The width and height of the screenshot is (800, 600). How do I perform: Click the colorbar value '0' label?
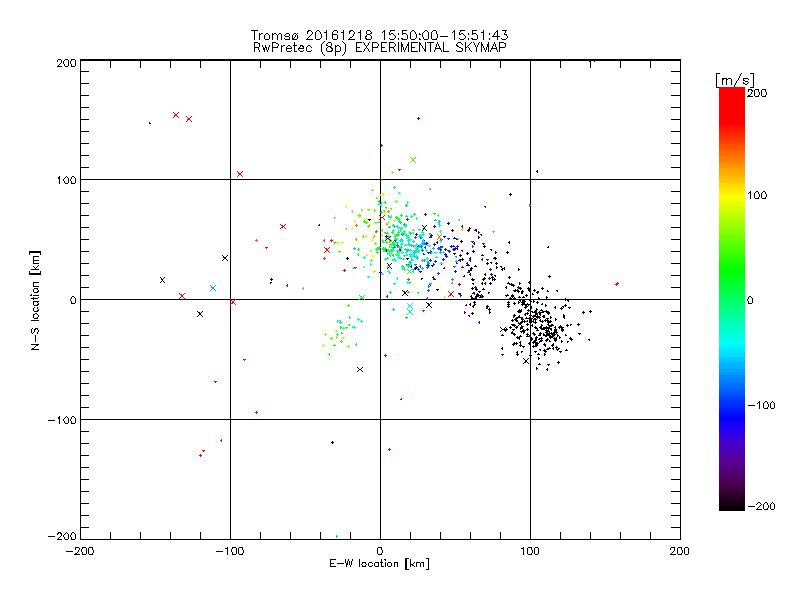click(x=750, y=300)
